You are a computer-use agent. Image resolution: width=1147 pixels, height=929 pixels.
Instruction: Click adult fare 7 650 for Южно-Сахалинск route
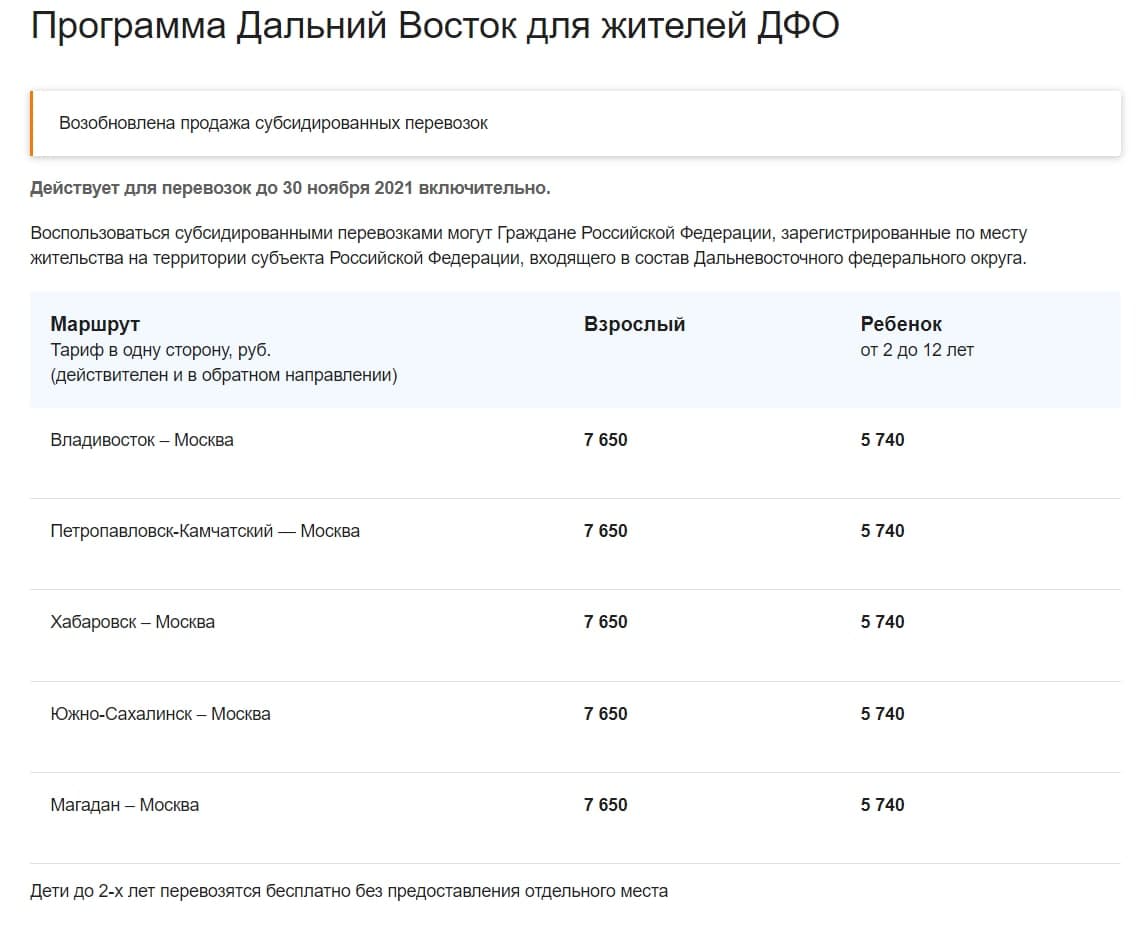(606, 714)
